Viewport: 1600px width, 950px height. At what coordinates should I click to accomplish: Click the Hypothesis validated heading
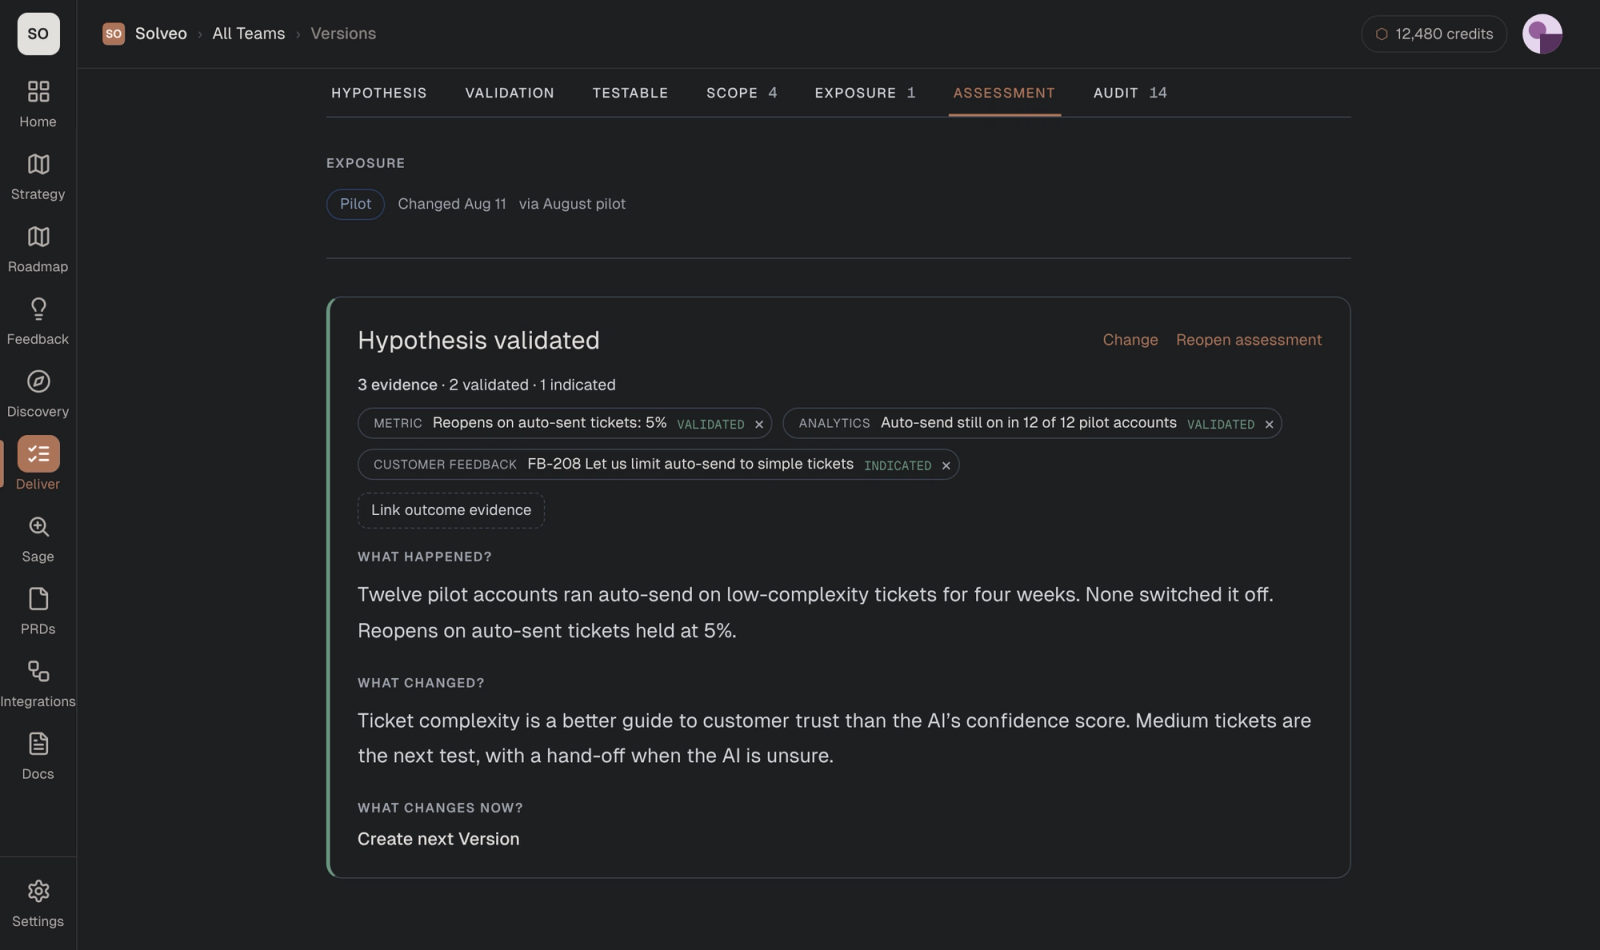479,340
